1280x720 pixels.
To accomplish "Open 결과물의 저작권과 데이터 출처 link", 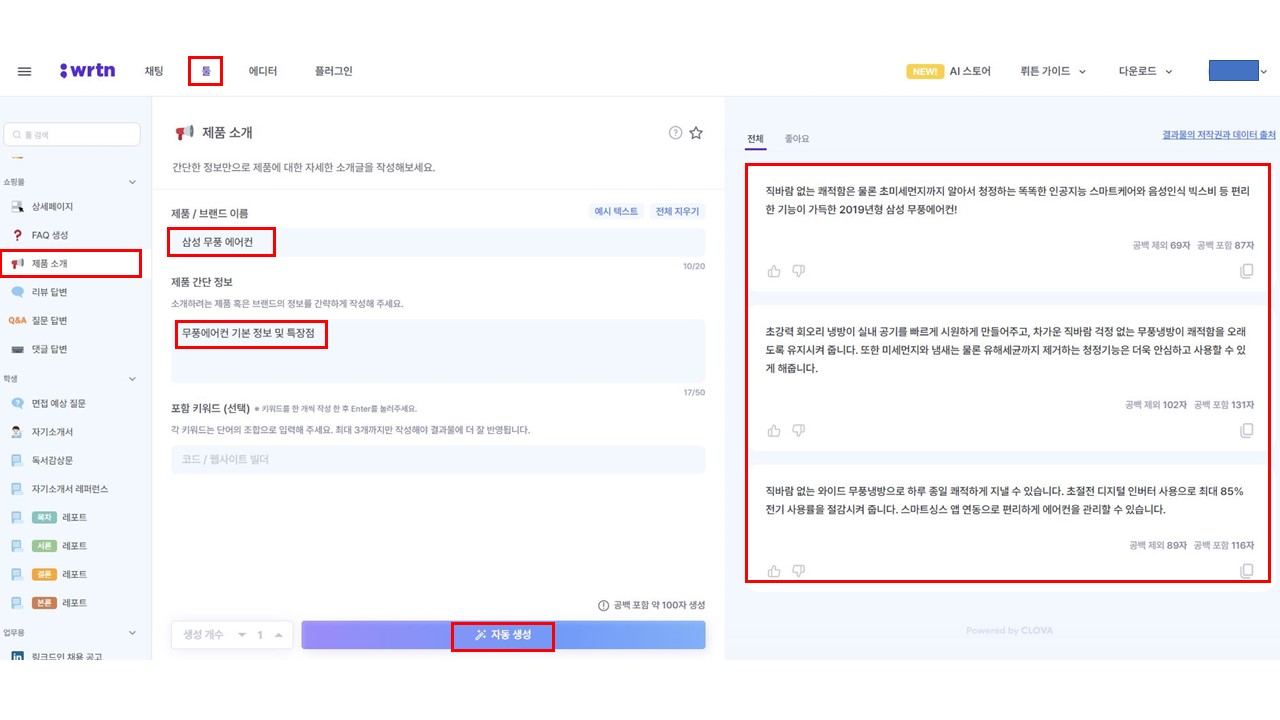I will click(x=1219, y=134).
